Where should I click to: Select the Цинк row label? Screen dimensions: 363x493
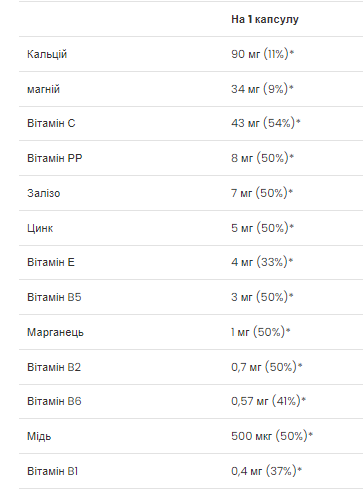(x=40, y=228)
